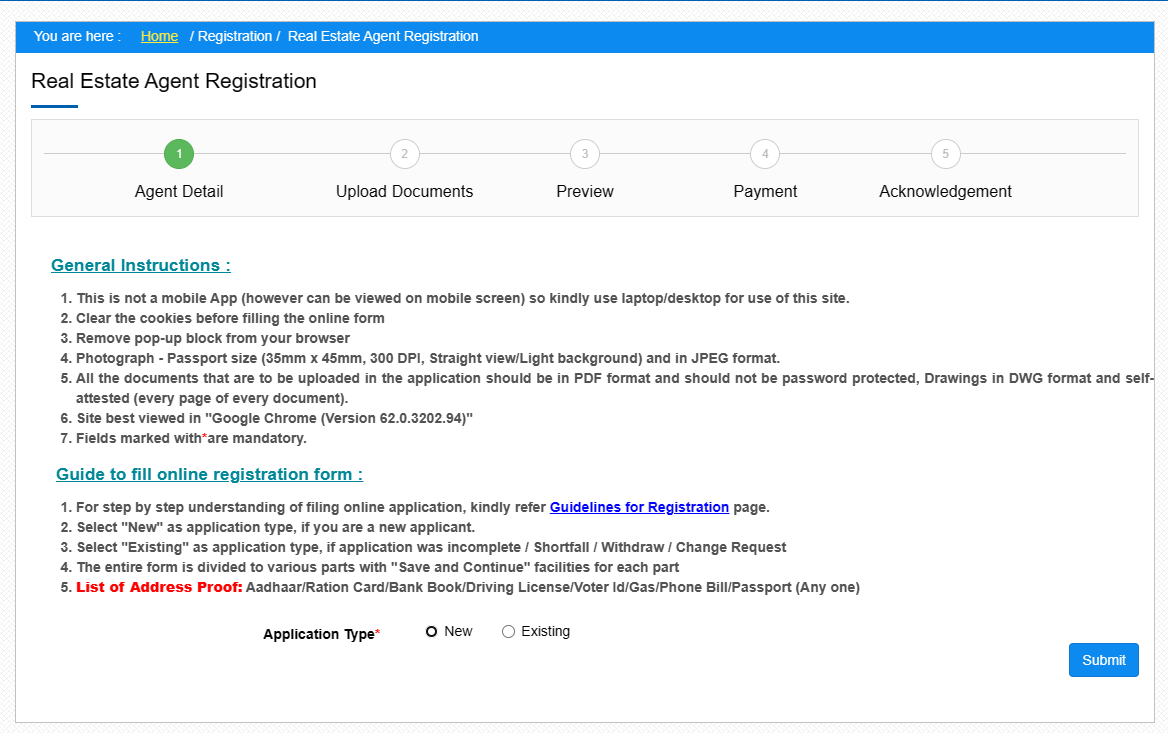Click Real Estate Agent Registration in the breadcrumb
The height and width of the screenshot is (733, 1168).
383,36
